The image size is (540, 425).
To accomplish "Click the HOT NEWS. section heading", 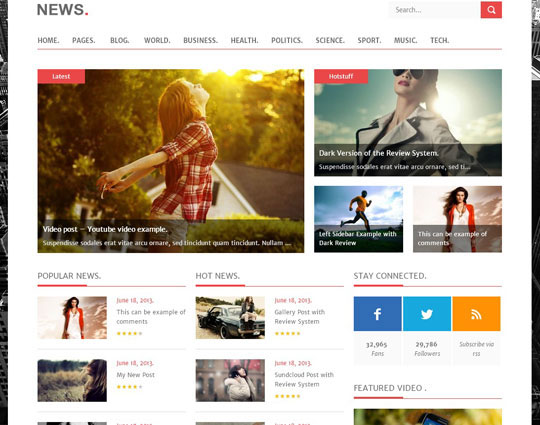I will 218,276.
